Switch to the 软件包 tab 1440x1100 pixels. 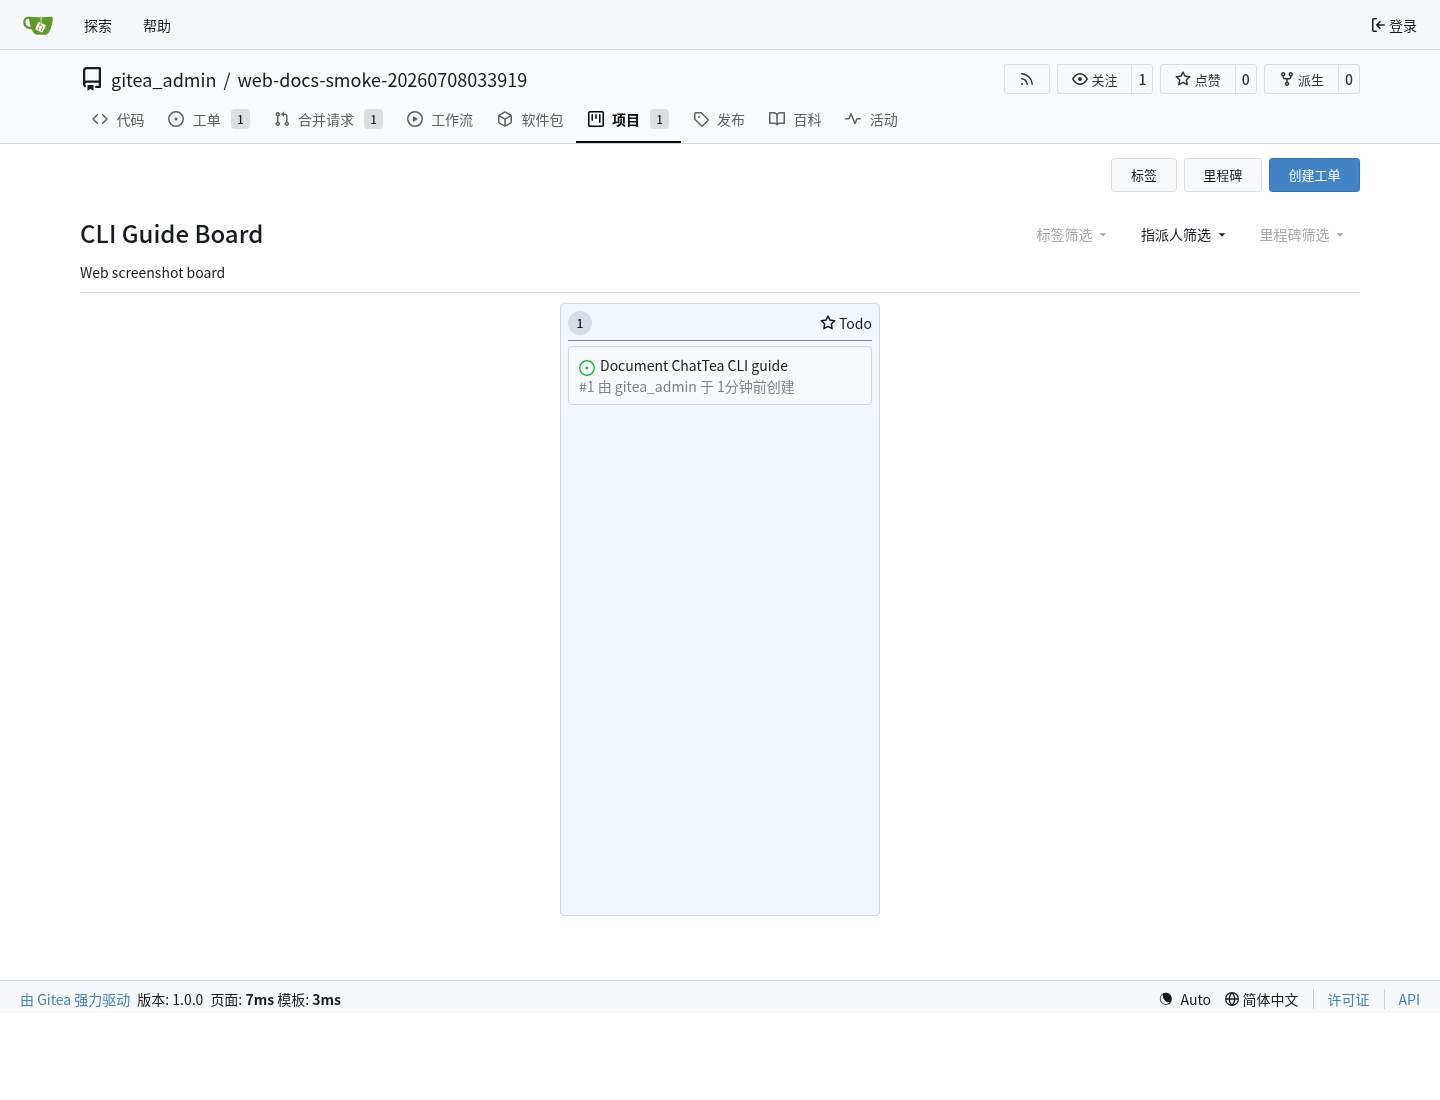click(530, 120)
